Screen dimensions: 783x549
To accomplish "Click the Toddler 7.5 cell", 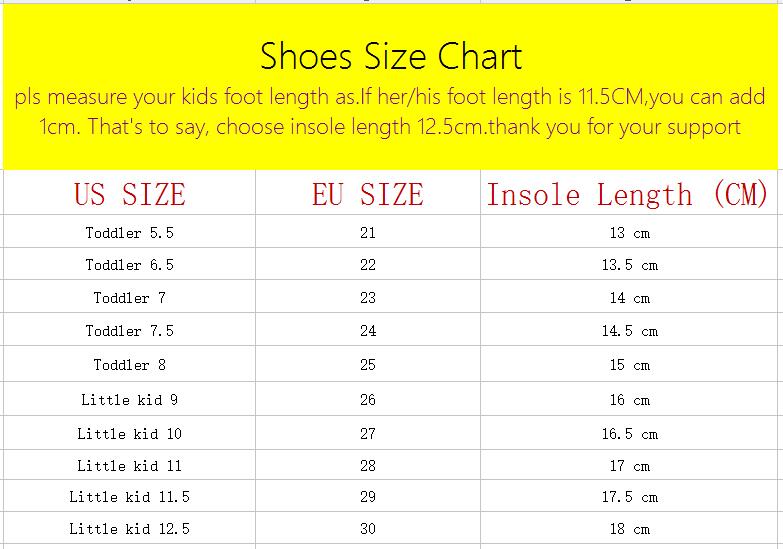I will [x=129, y=331].
